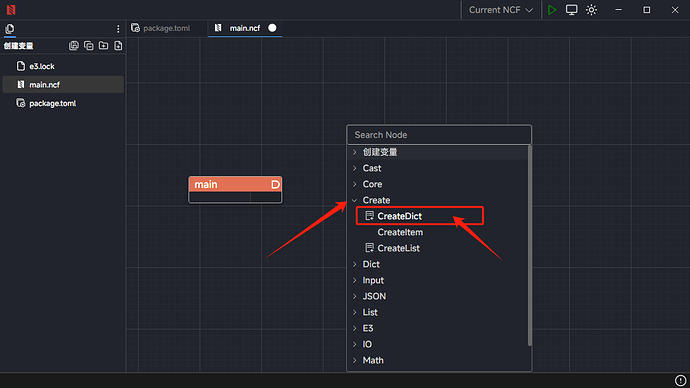Run the flow with green play icon

pyautogui.click(x=552, y=10)
